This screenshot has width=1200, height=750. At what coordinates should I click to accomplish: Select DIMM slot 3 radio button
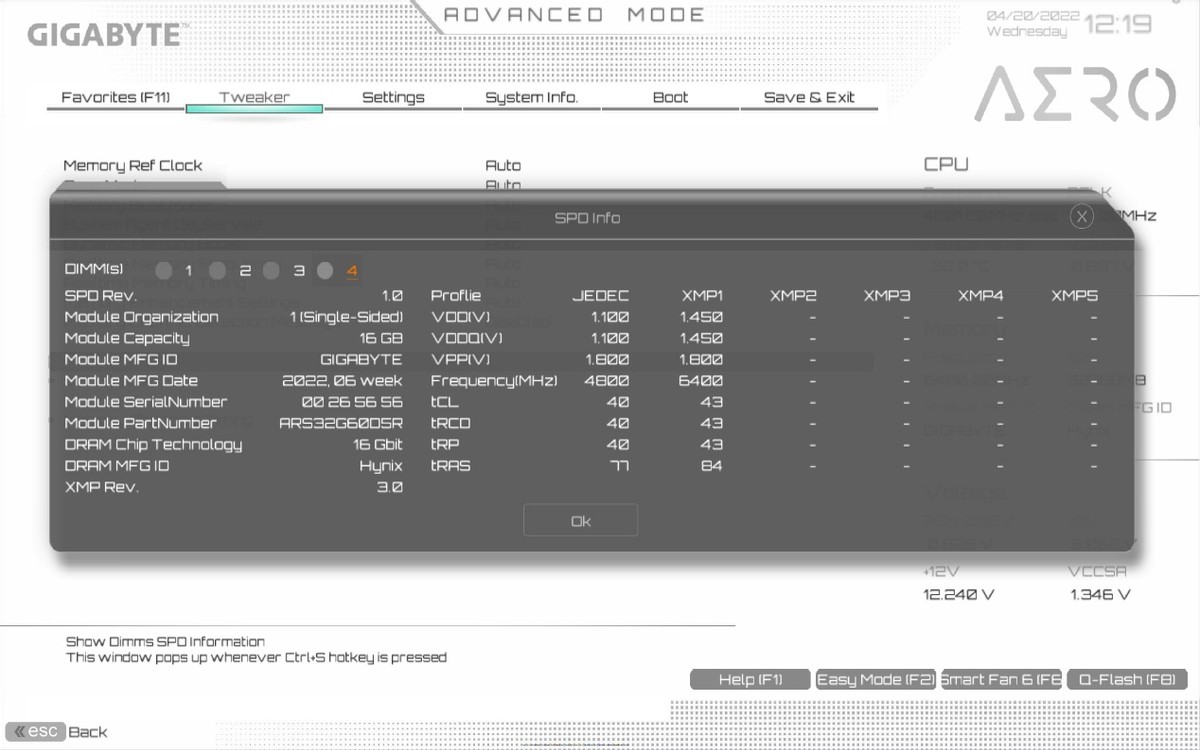(270, 270)
